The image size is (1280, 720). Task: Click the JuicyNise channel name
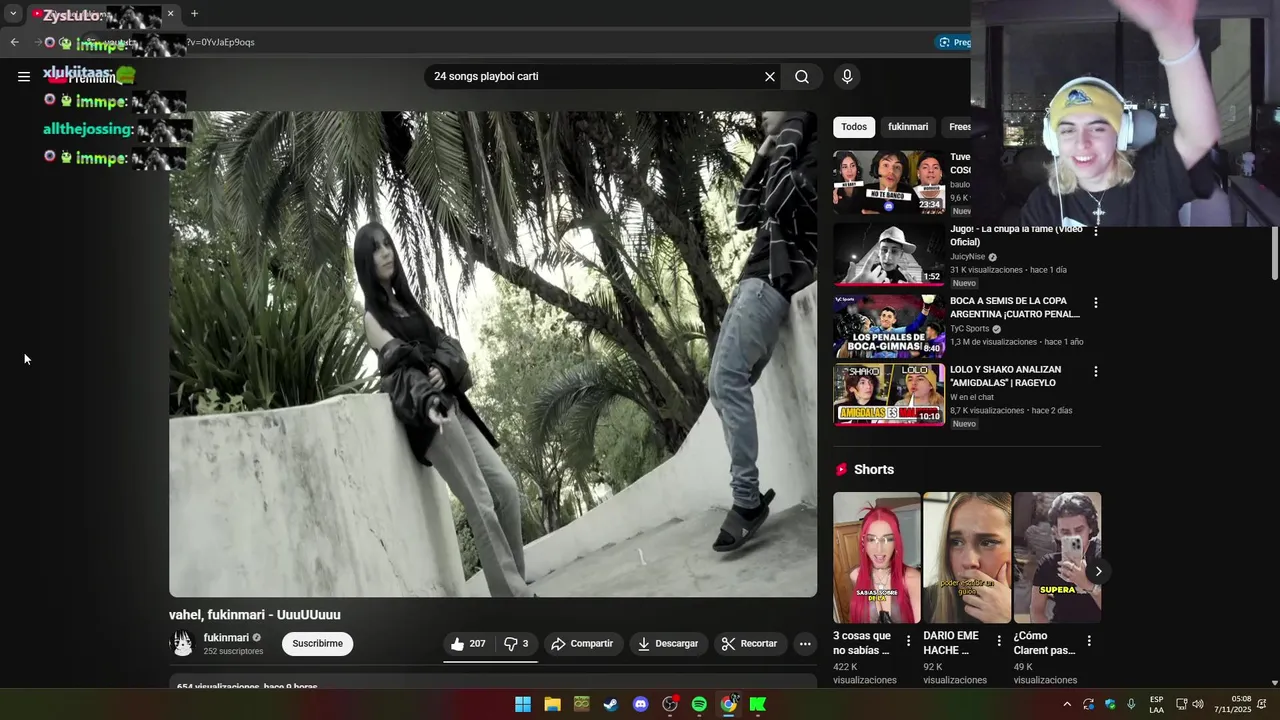pyautogui.click(x=967, y=257)
